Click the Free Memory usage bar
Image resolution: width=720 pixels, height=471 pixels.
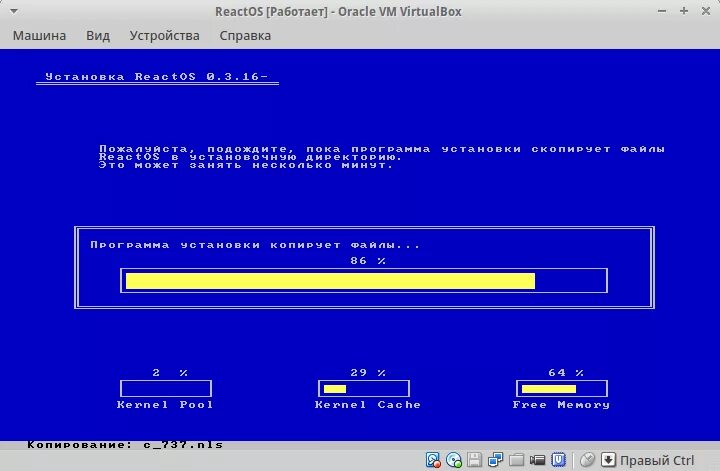click(562, 388)
